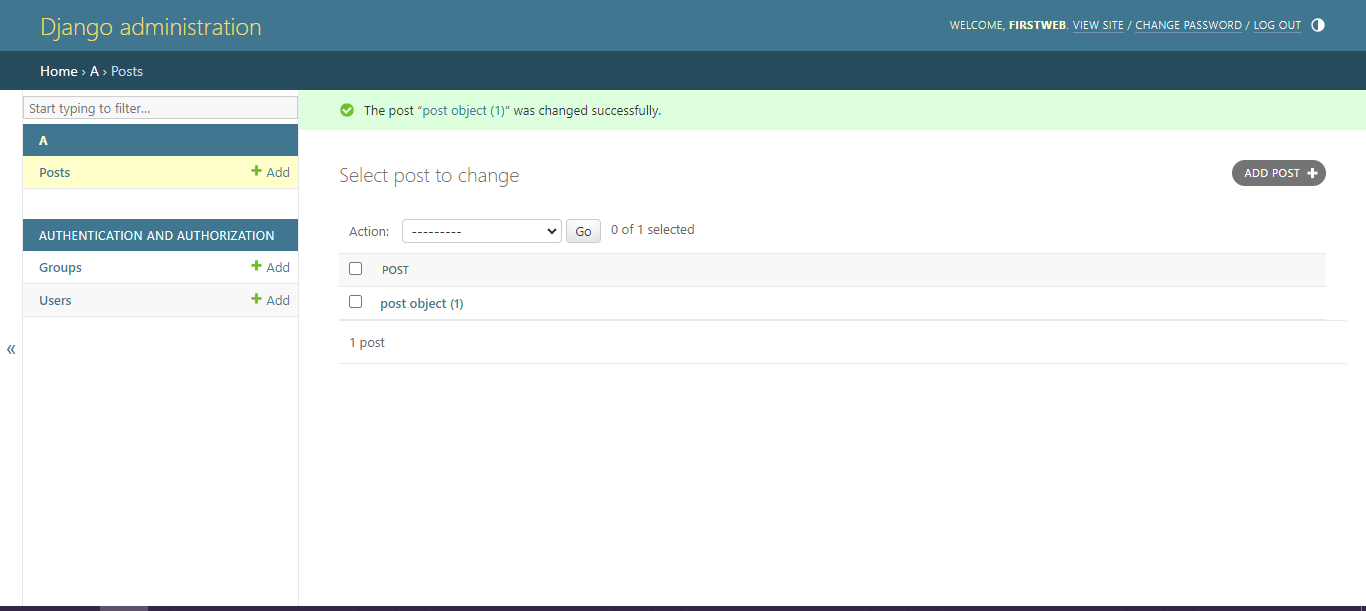1366x611 pixels.
Task: Focus the sidebar filter text field
Action: (160, 108)
